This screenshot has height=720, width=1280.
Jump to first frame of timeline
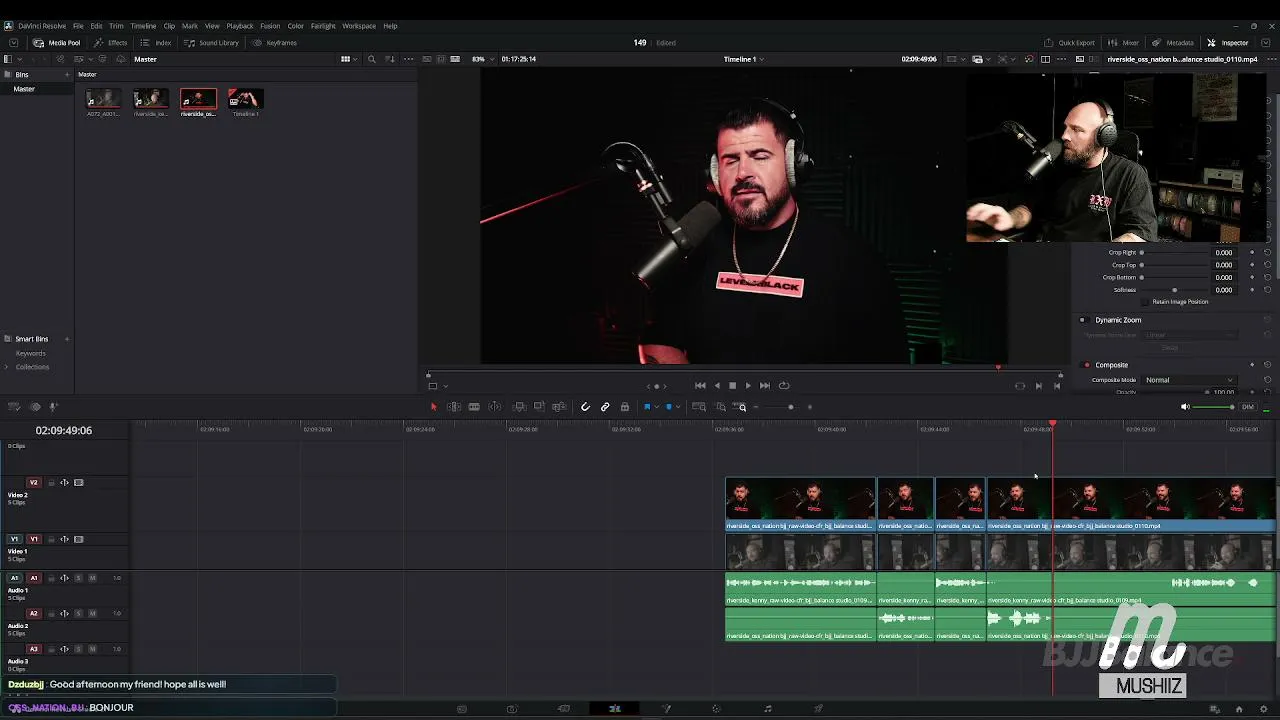[700, 385]
